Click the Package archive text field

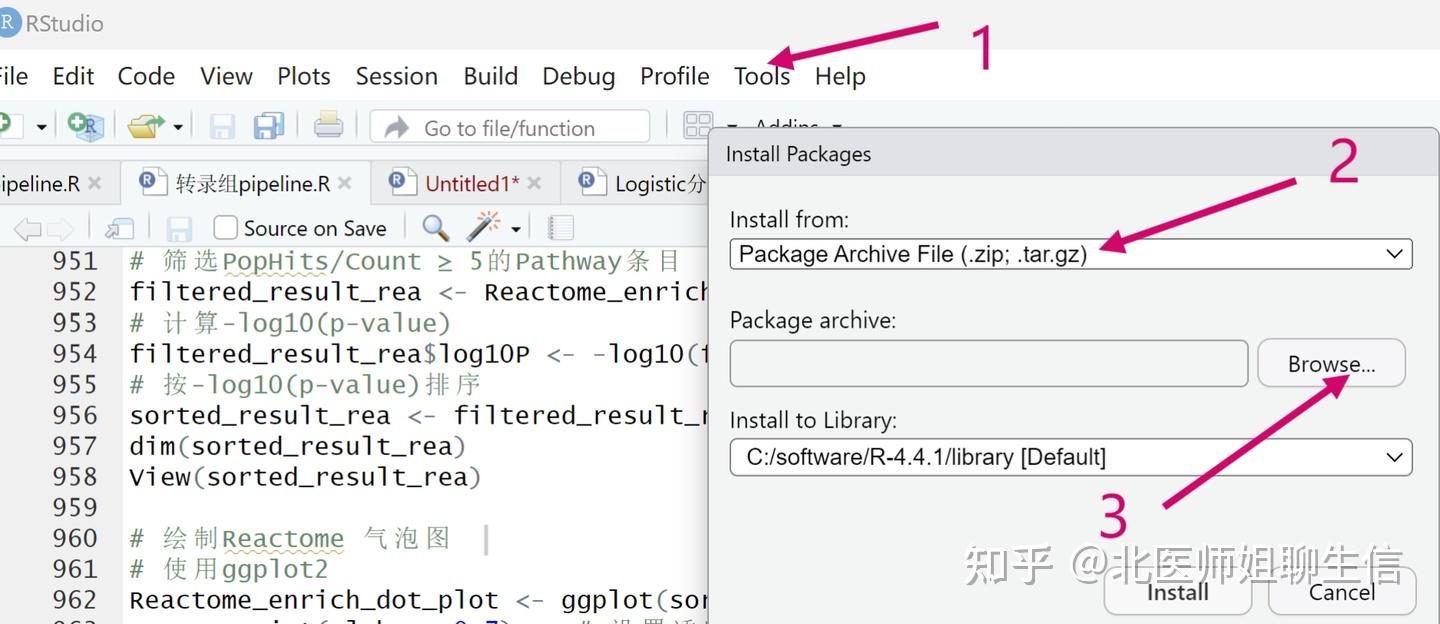pos(988,364)
